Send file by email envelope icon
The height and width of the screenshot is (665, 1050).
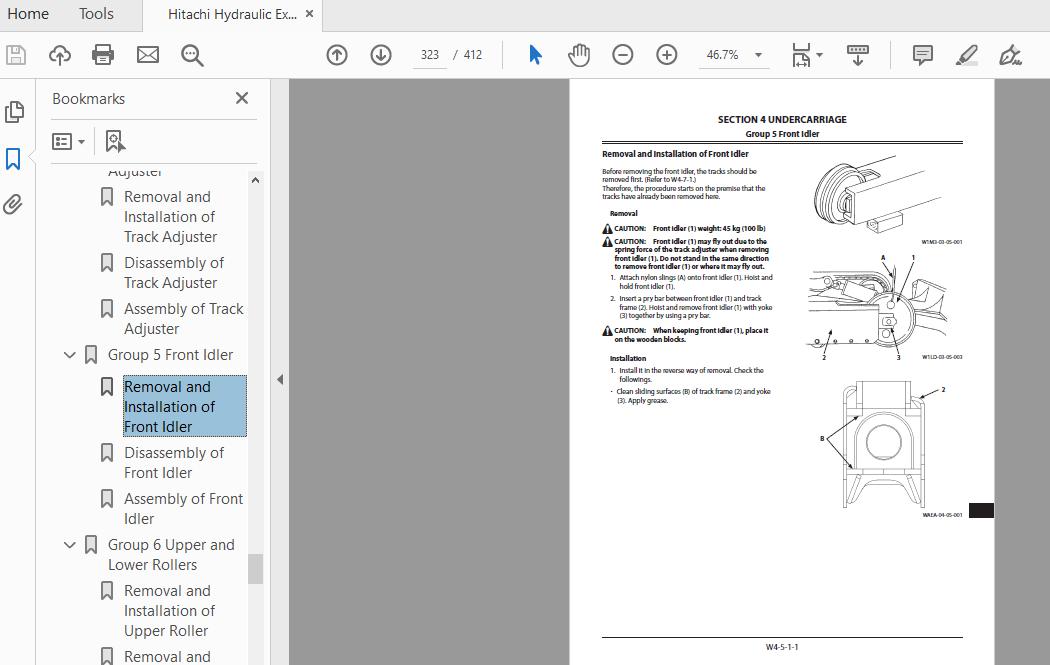coord(148,55)
